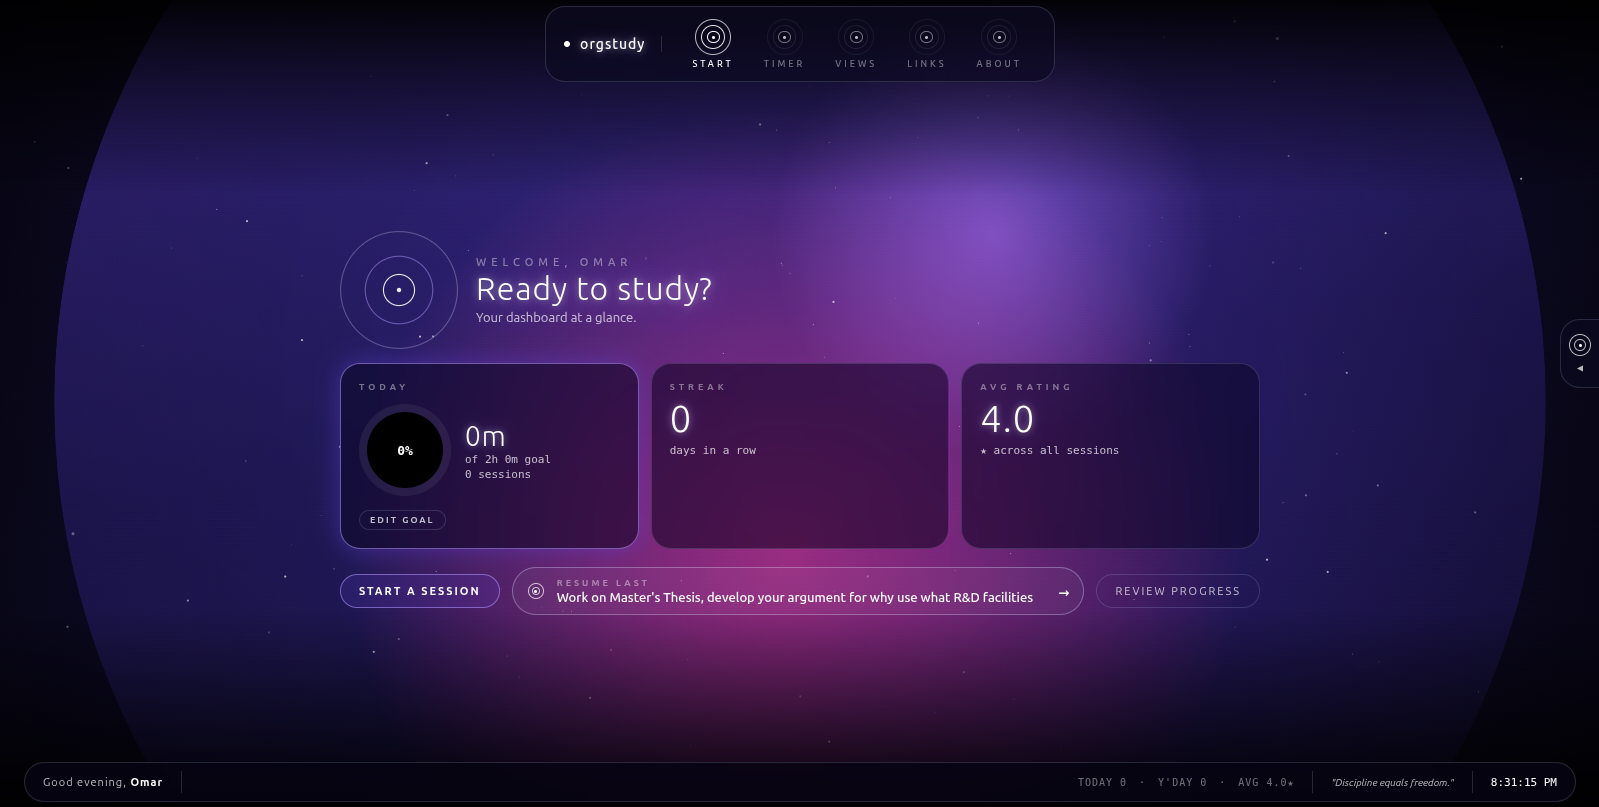The width and height of the screenshot is (1599, 807).
Task: Click 'AVG 4.0★' in status bar
Action: coord(1266,782)
